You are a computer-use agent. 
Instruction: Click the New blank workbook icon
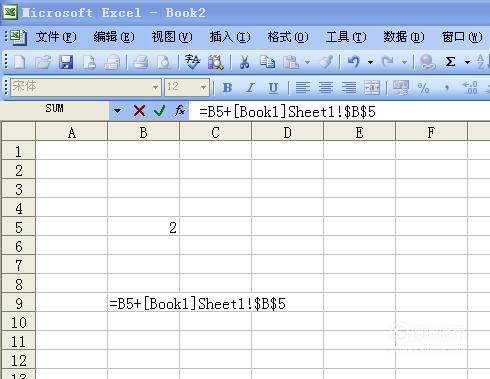[x=19, y=62]
